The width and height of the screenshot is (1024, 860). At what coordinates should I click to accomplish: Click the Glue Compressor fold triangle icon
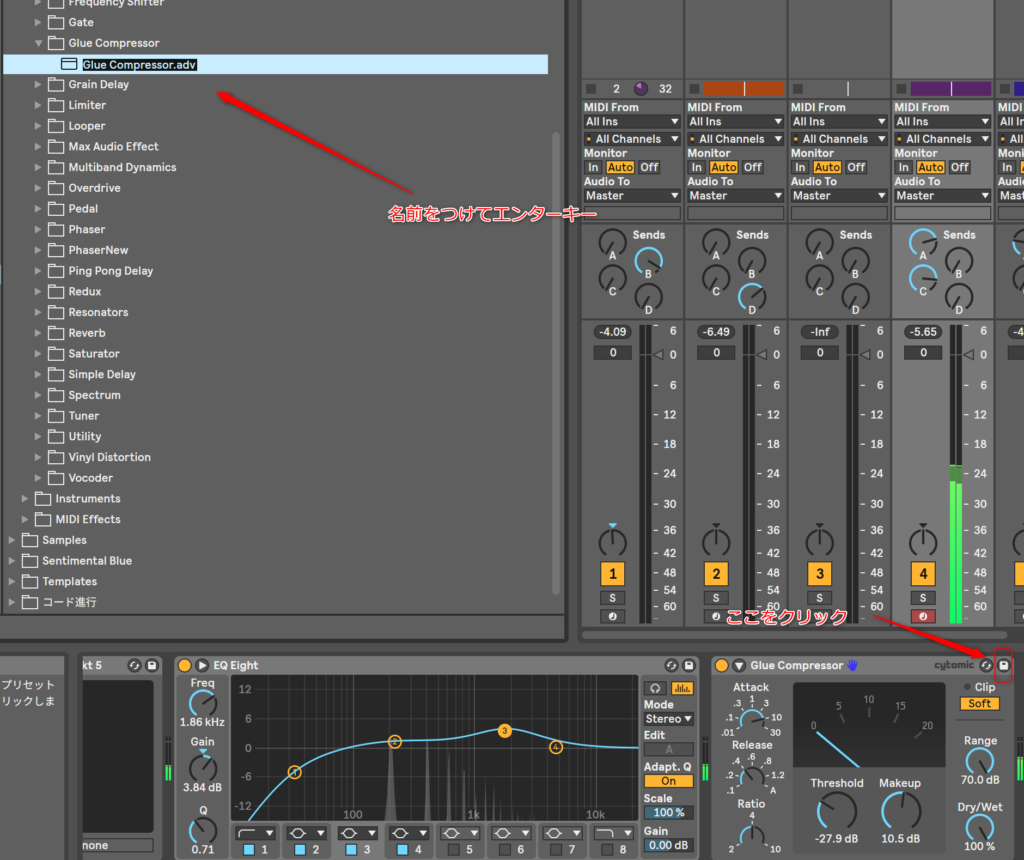coord(739,665)
